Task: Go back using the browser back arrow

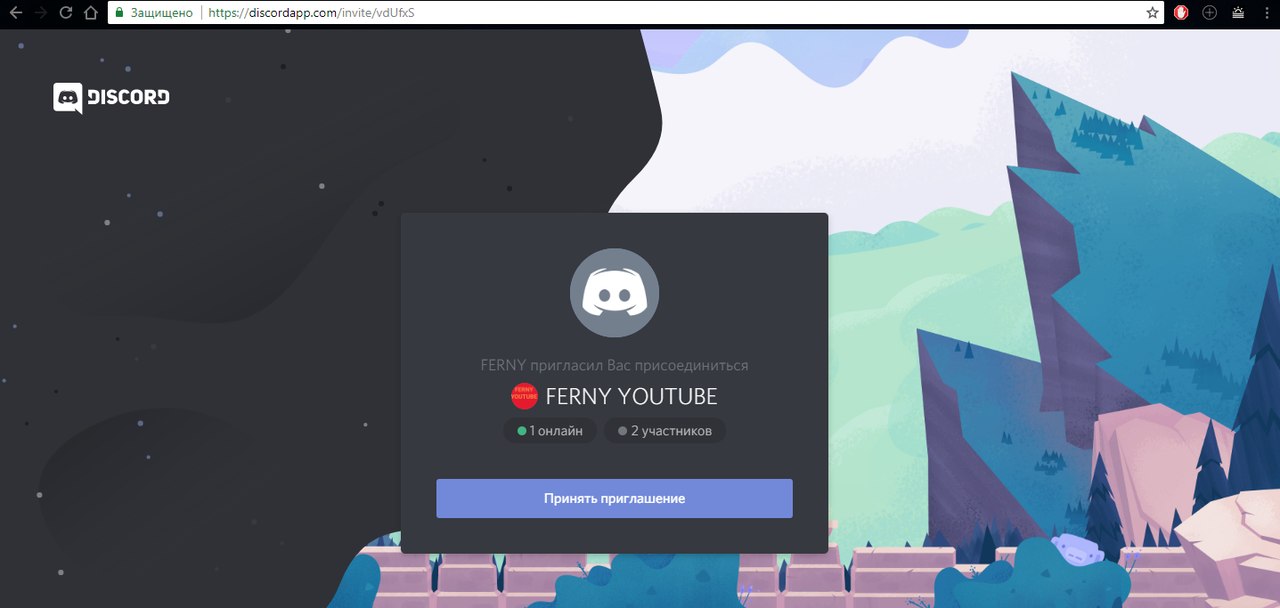Action: click(16, 13)
